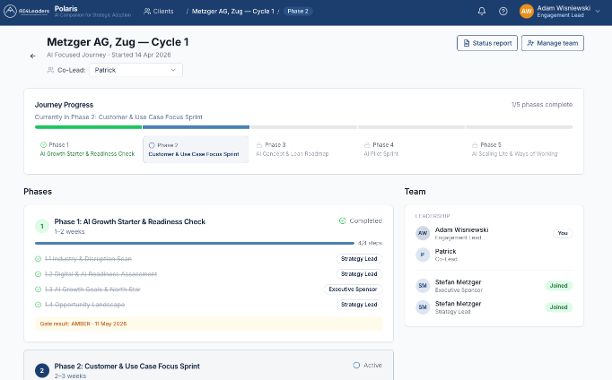Open the notifications bell
This screenshot has width=612, height=380.
point(482,11)
